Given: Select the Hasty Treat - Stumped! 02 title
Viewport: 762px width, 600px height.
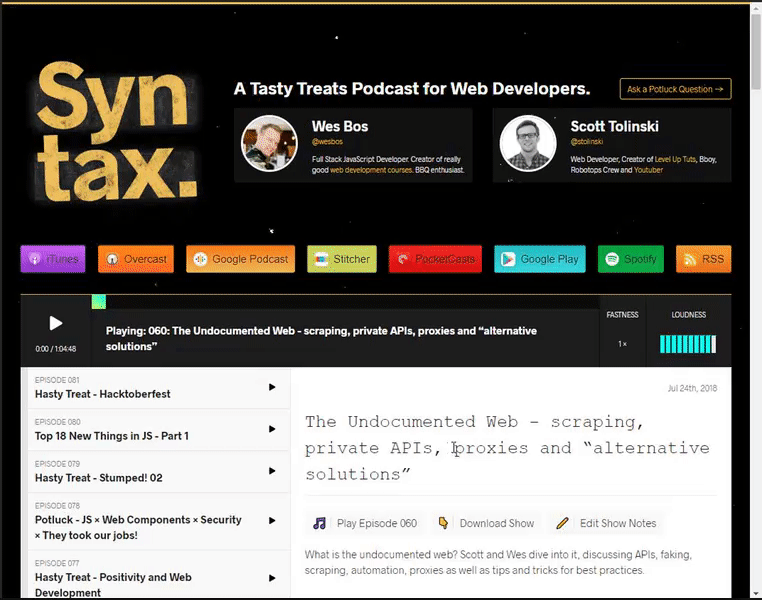Looking at the screenshot, I should coord(99,478).
